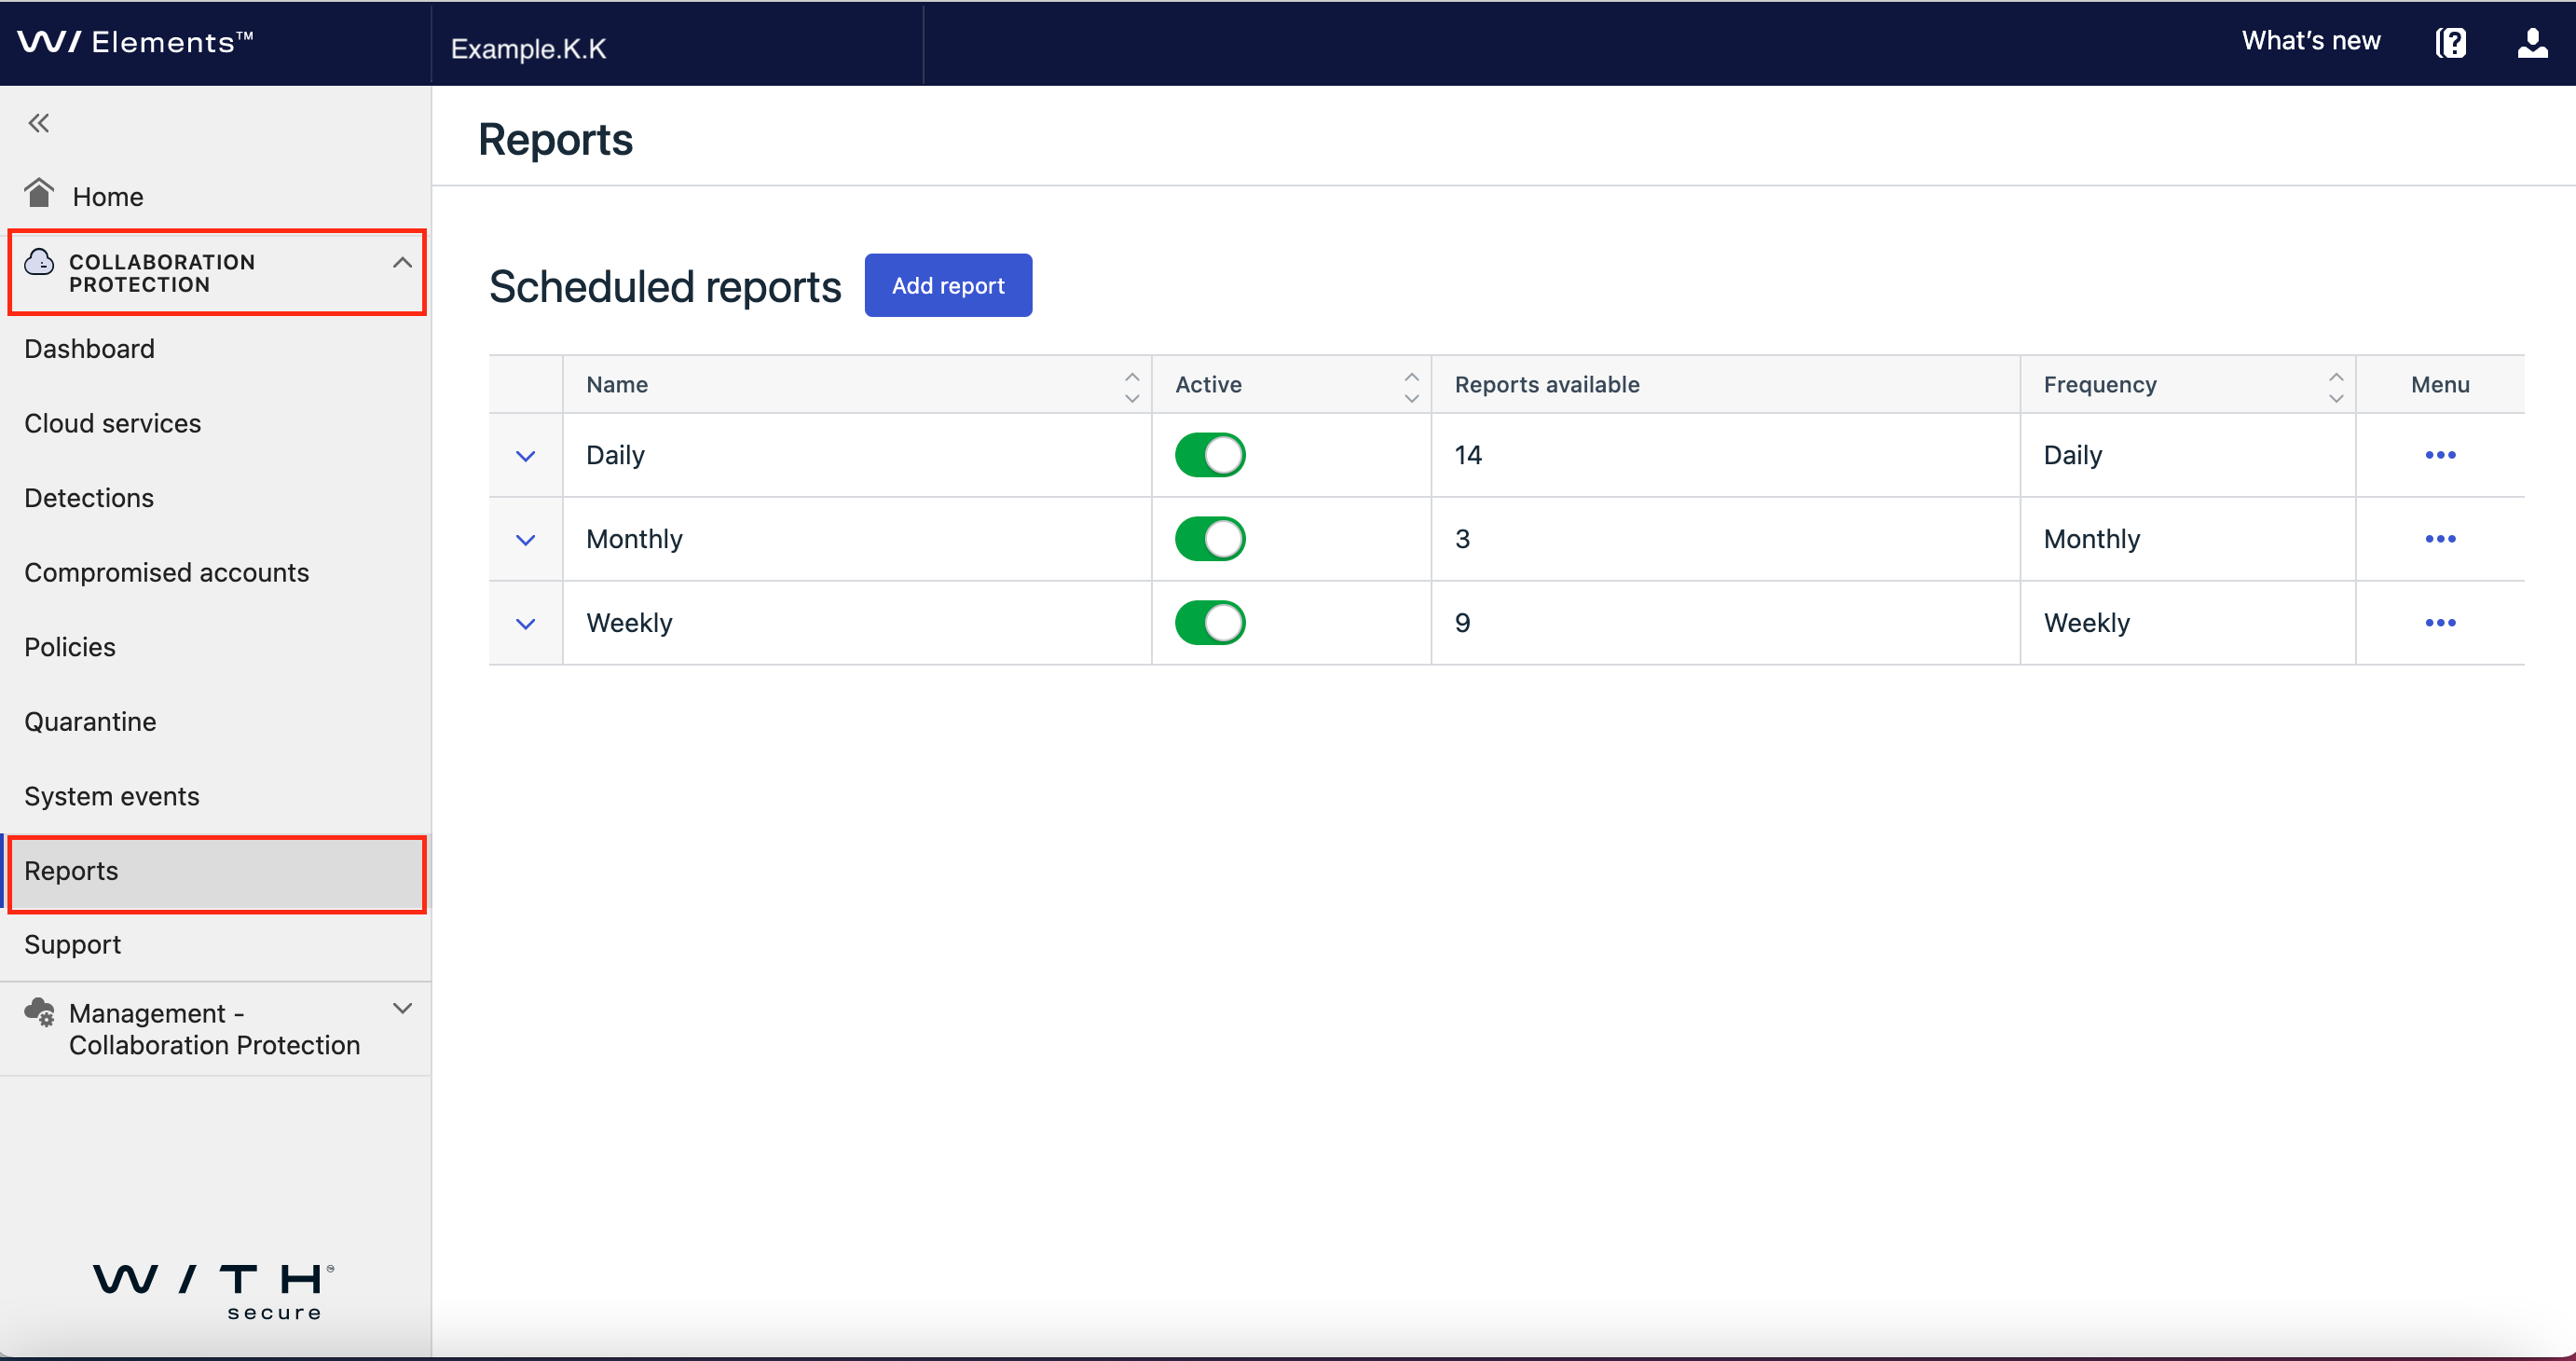The image size is (2576, 1361).
Task: Select Reports in the sidebar
Action: (215, 871)
